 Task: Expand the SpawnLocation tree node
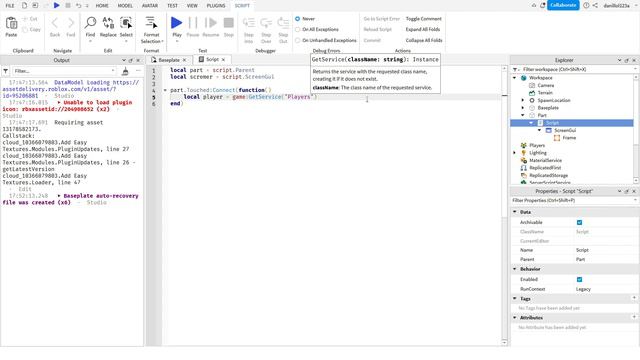pos(523,100)
